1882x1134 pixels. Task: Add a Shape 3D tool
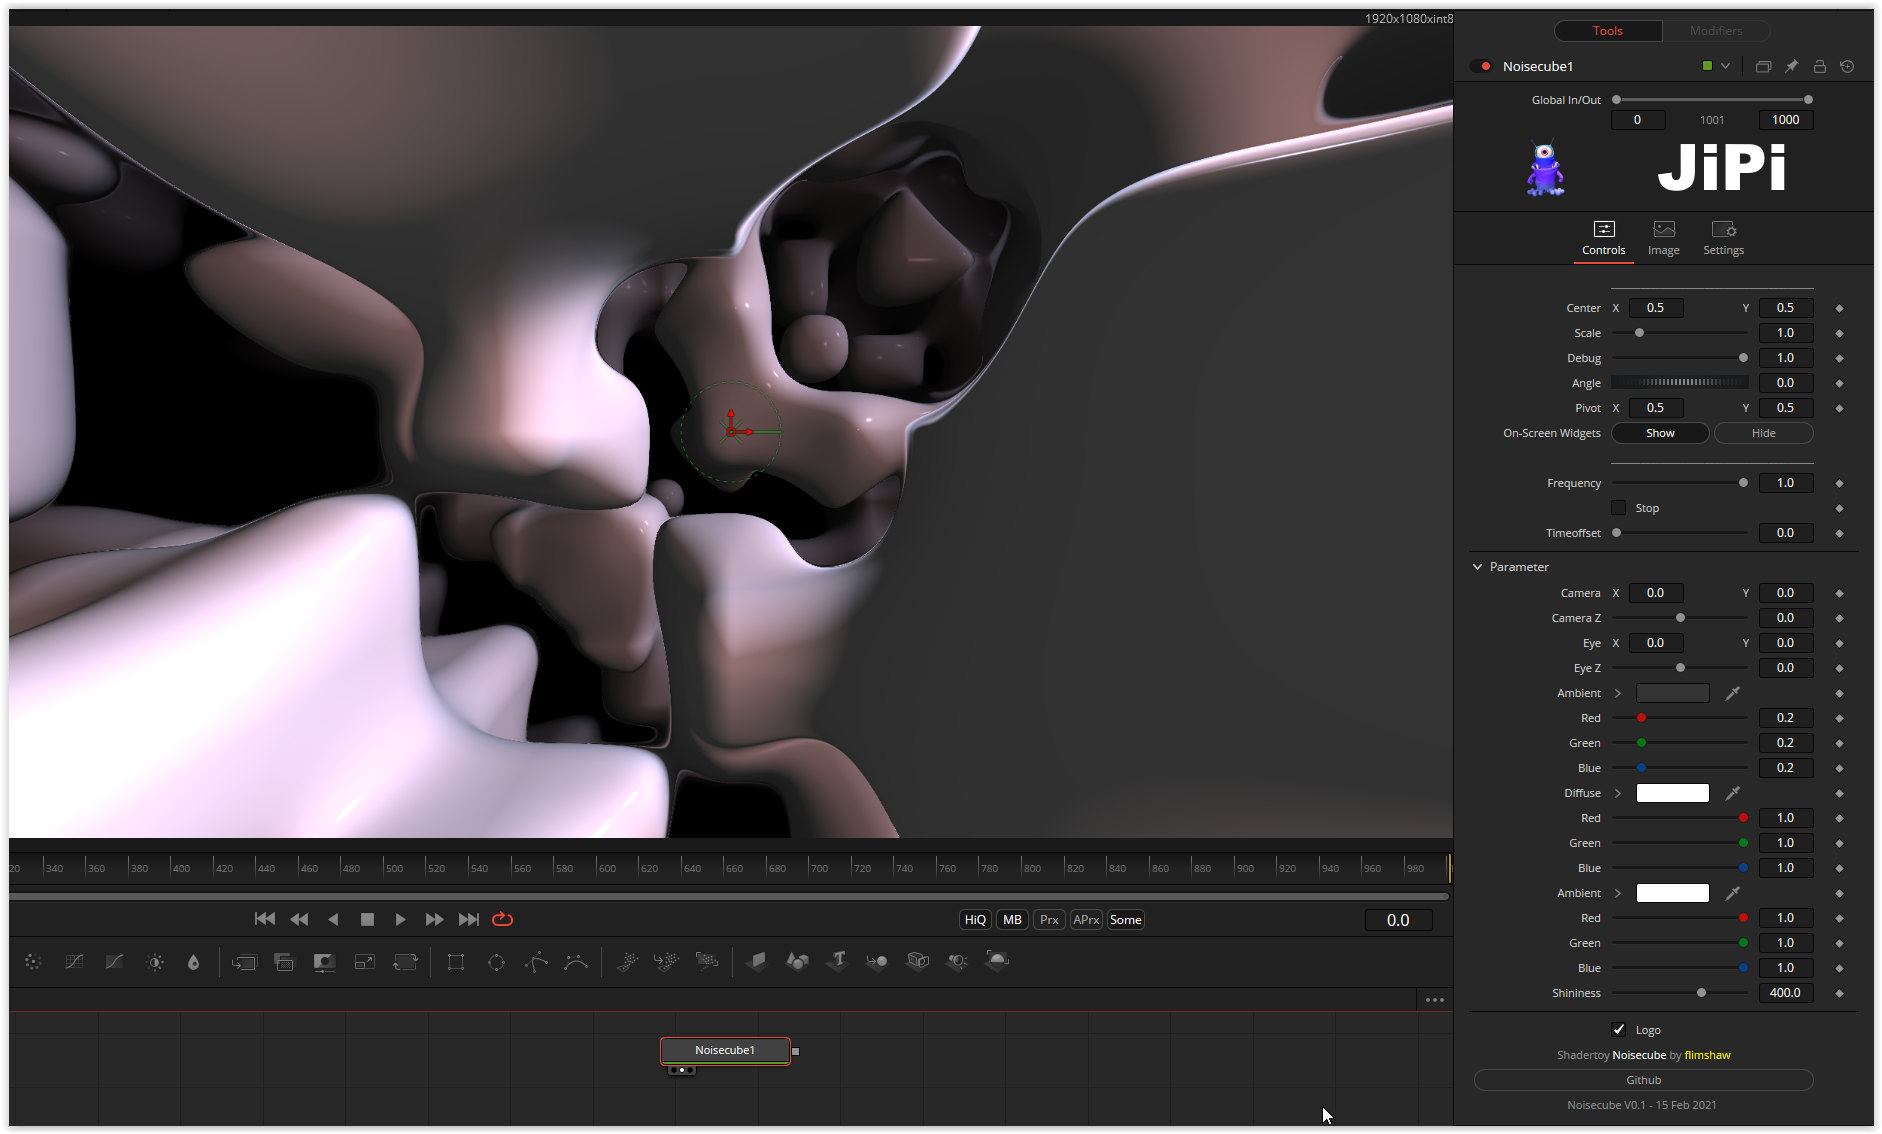[797, 962]
